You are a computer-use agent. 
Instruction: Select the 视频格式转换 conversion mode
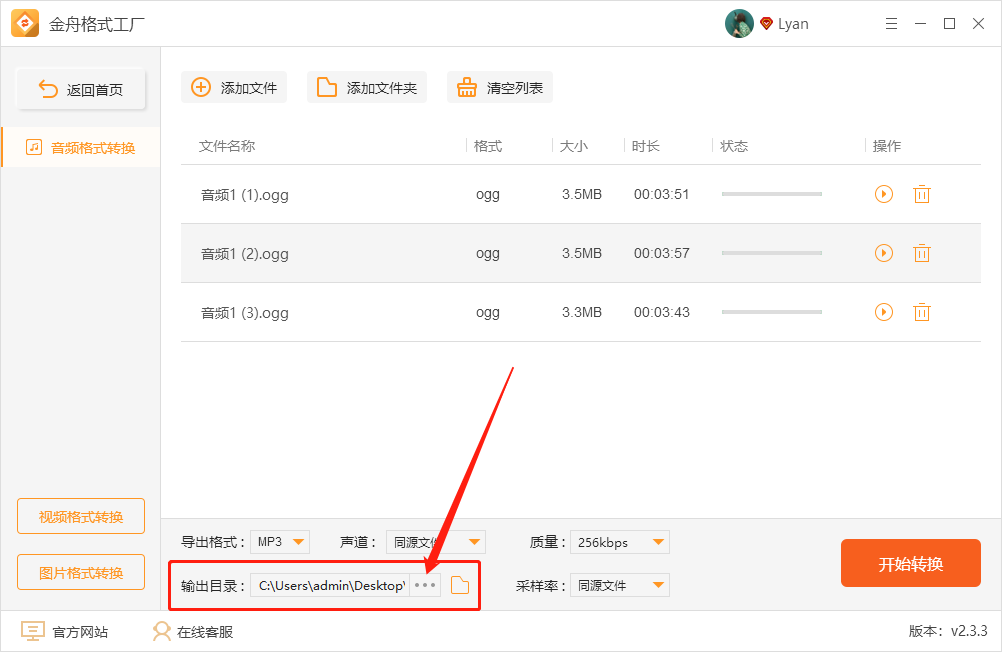(80, 515)
